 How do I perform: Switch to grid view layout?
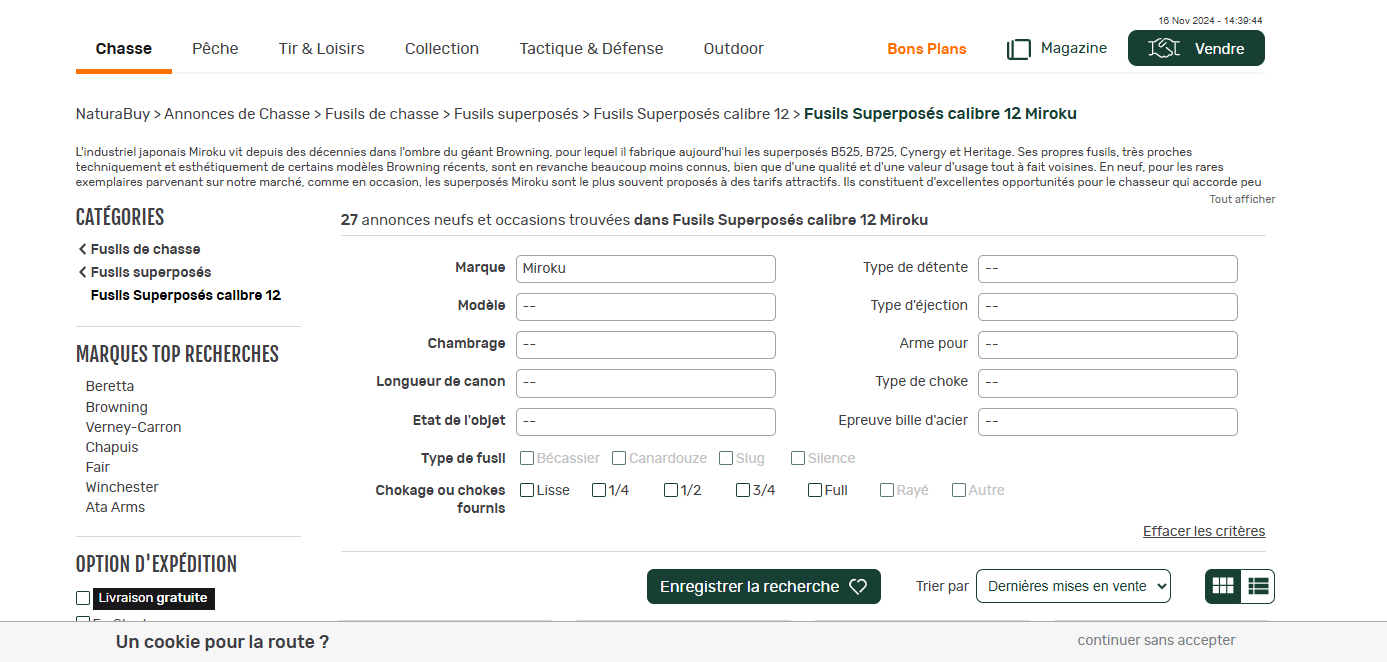coord(1223,586)
